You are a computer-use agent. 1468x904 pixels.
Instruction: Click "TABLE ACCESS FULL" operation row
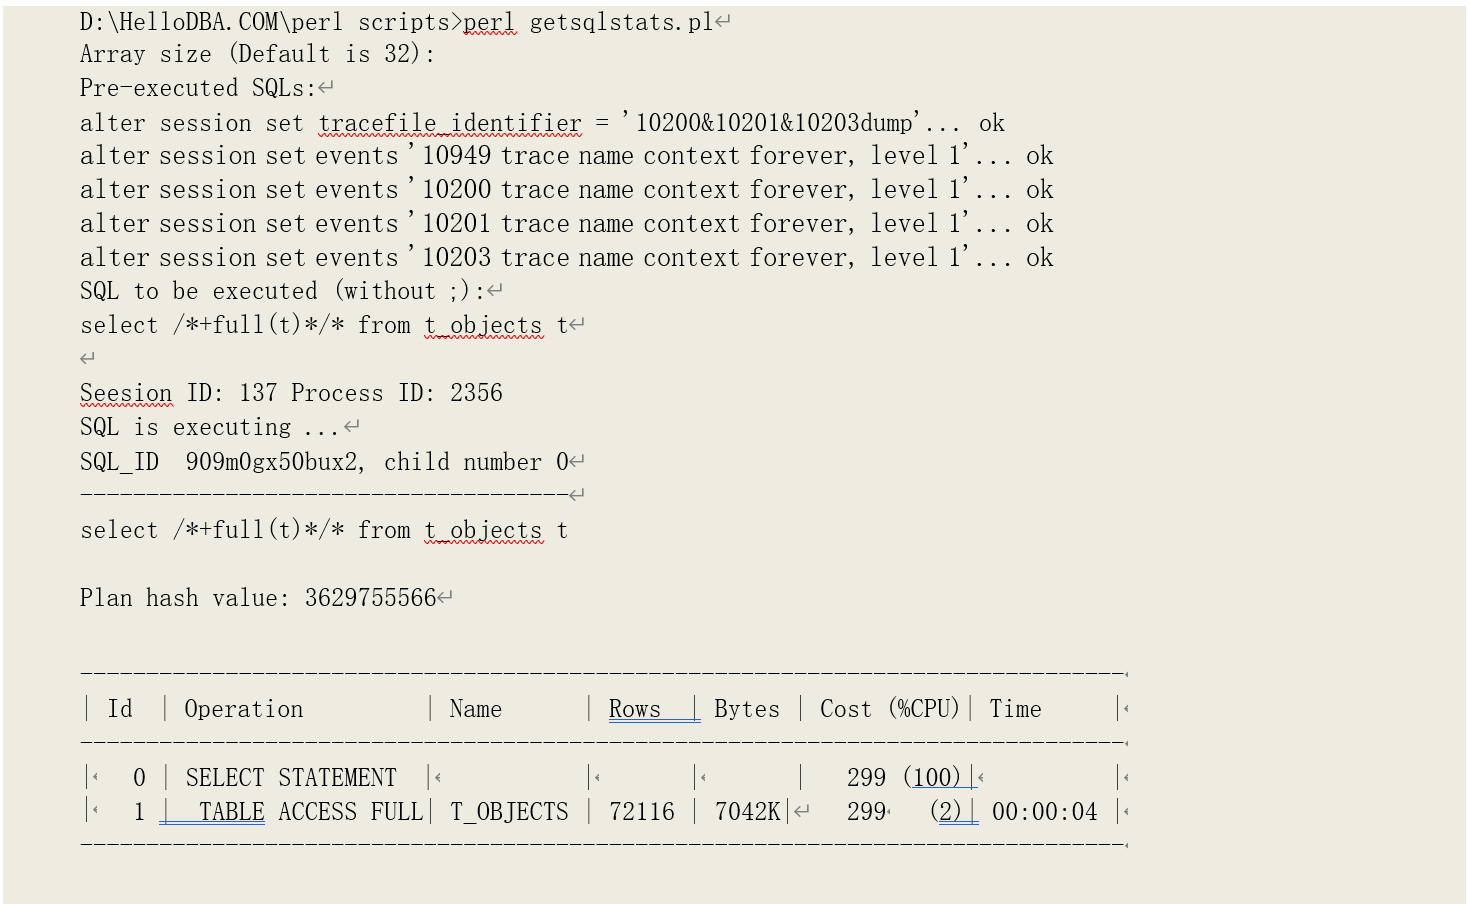click(x=310, y=812)
